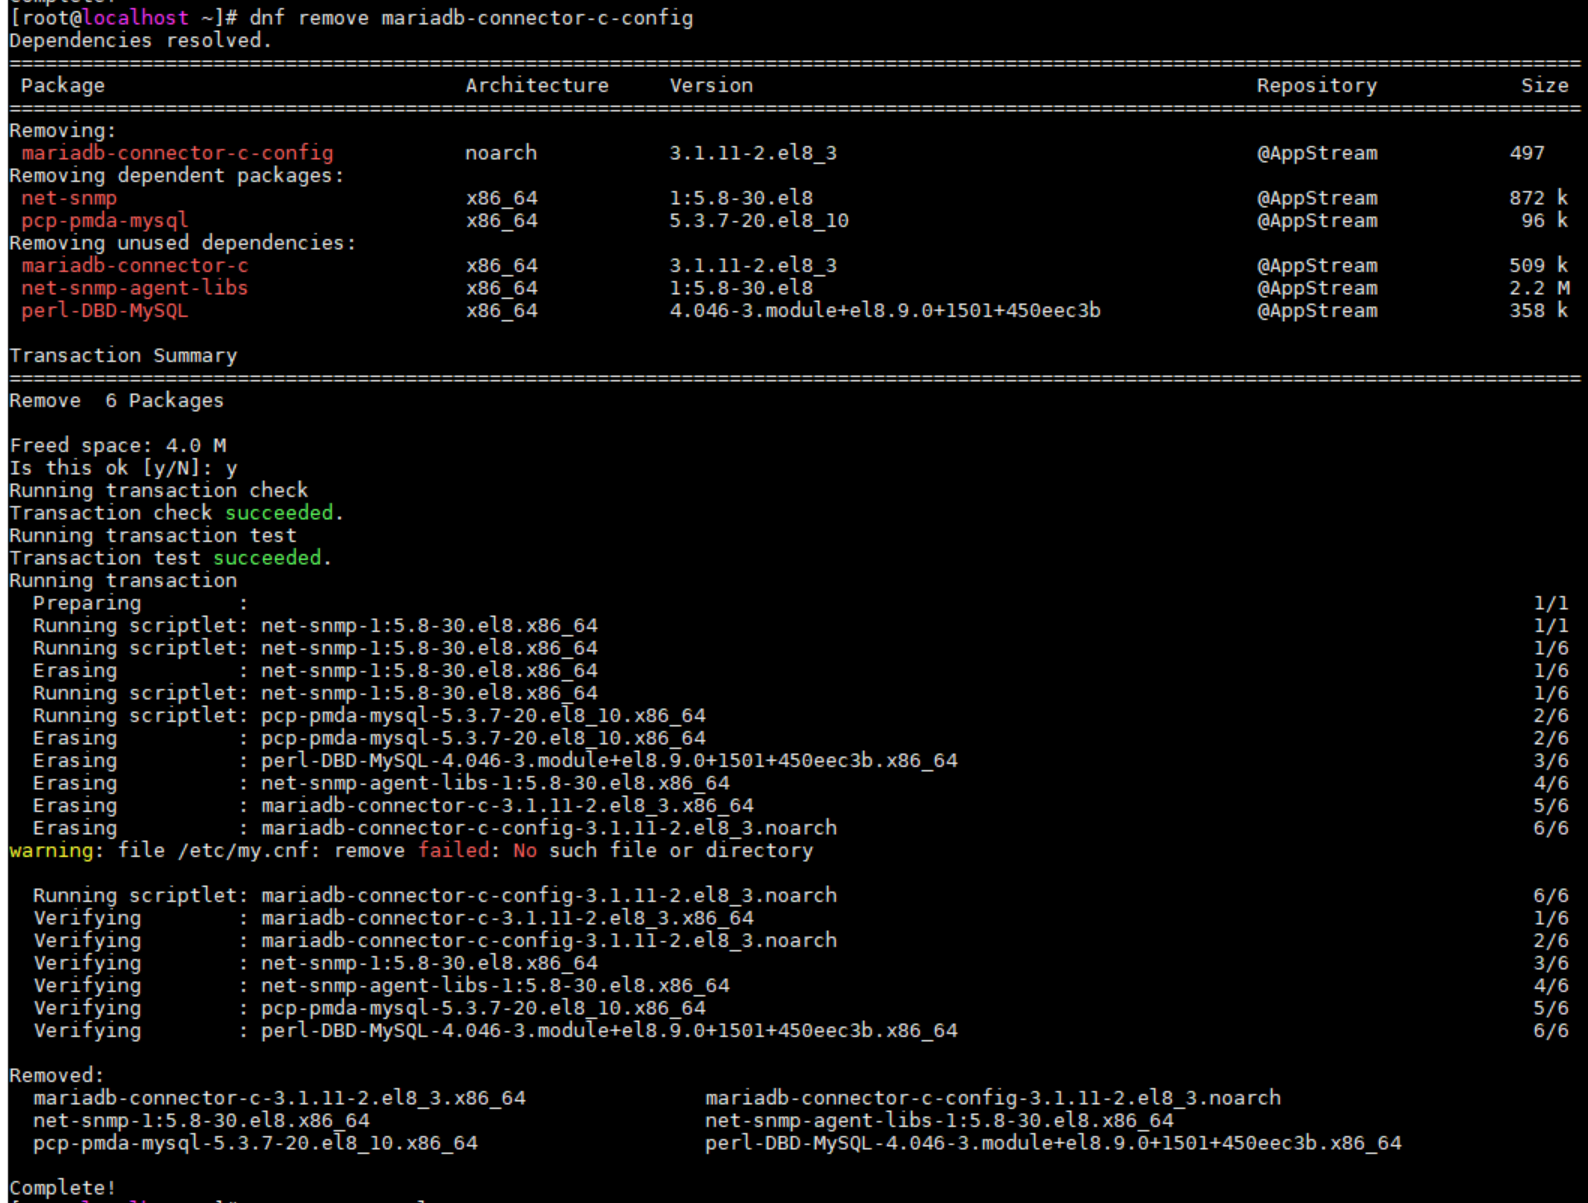Click version '4.046-3.module+el8.9.0+1501+450eec3b' in table
Screen dimensions: 1588x1203
click(885, 311)
